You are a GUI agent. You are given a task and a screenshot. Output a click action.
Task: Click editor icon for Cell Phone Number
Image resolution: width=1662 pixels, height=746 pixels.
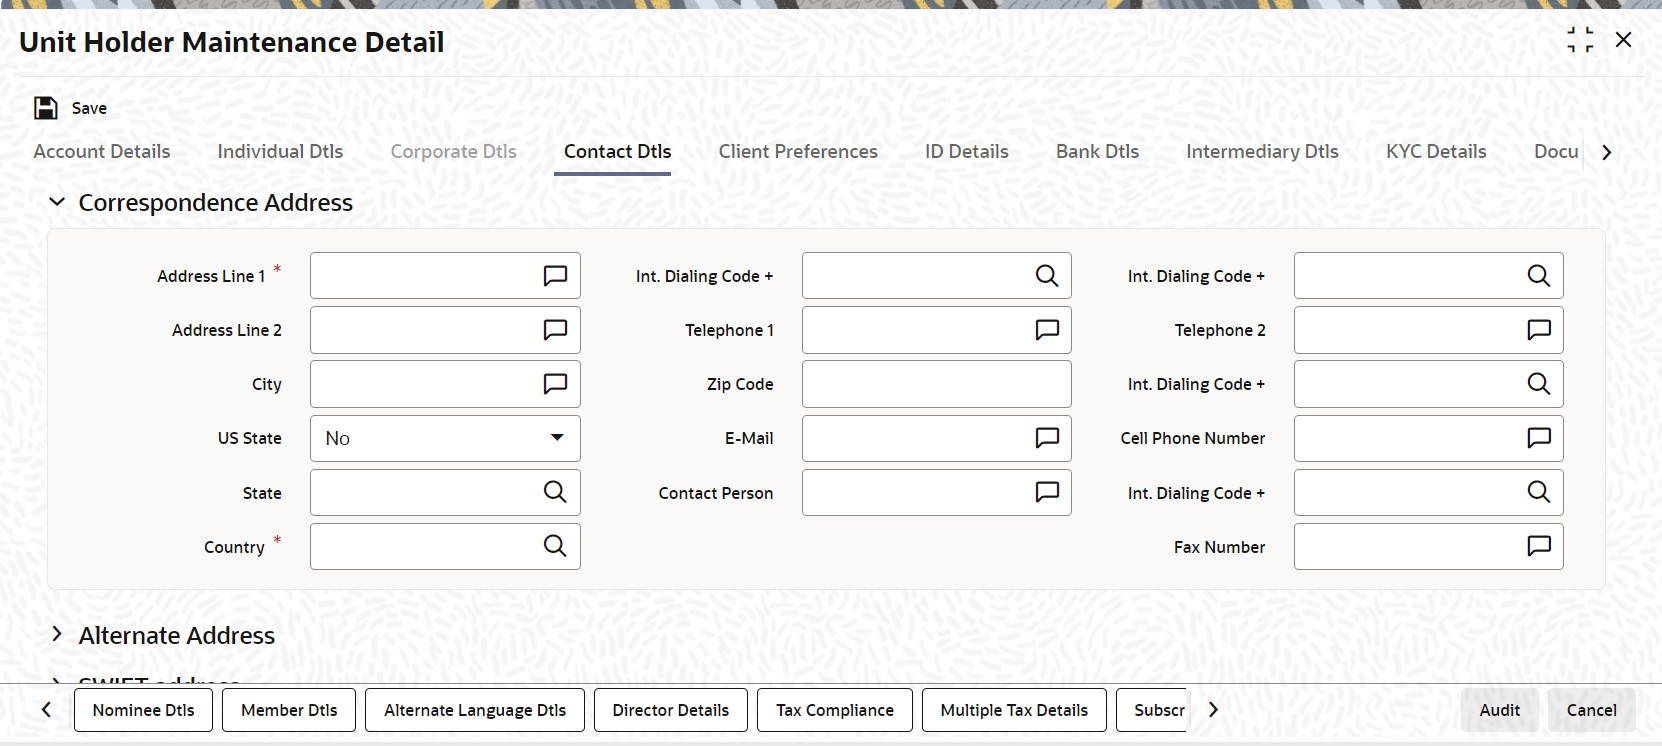tap(1539, 438)
